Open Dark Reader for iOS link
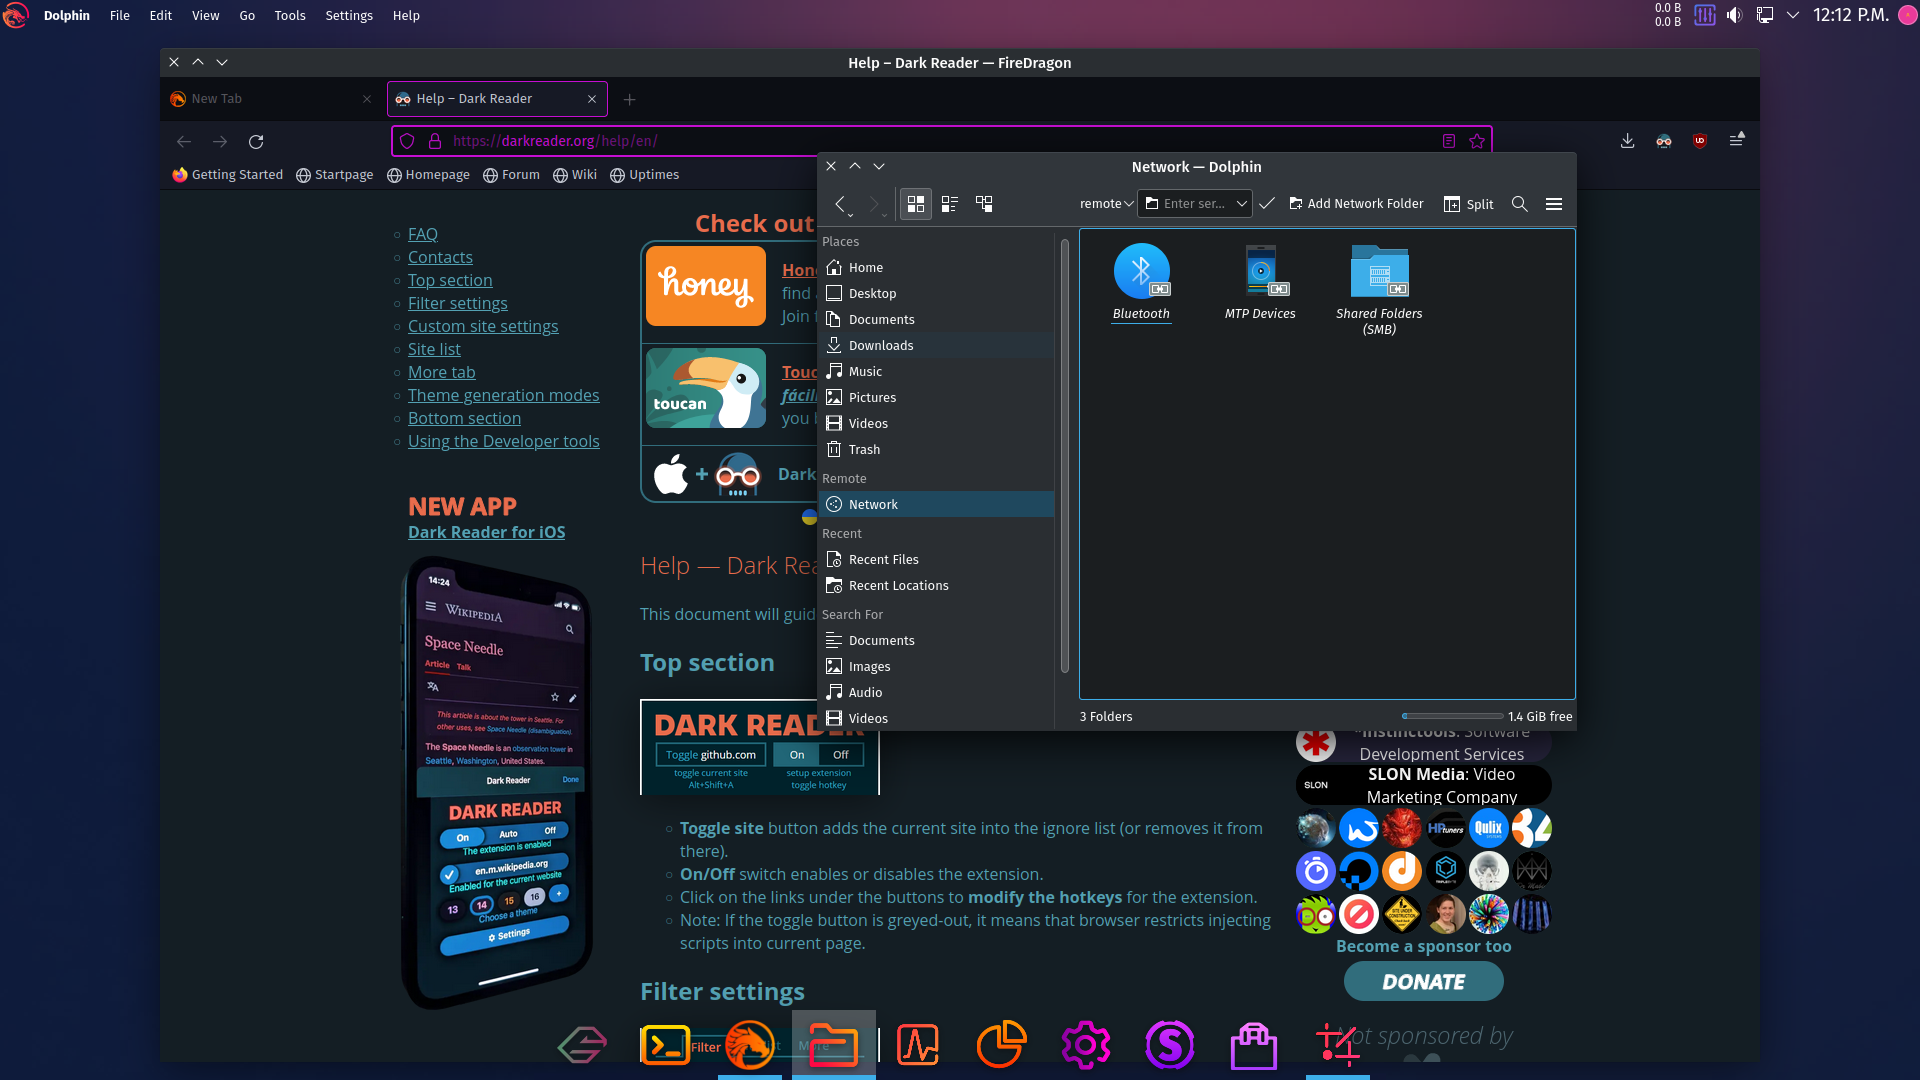The height and width of the screenshot is (1080, 1920). pos(487,532)
